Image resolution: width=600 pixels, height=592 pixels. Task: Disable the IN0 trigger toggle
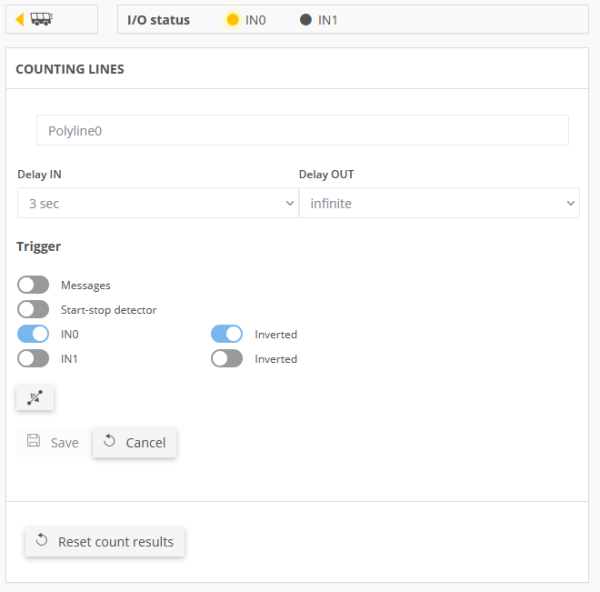33,334
